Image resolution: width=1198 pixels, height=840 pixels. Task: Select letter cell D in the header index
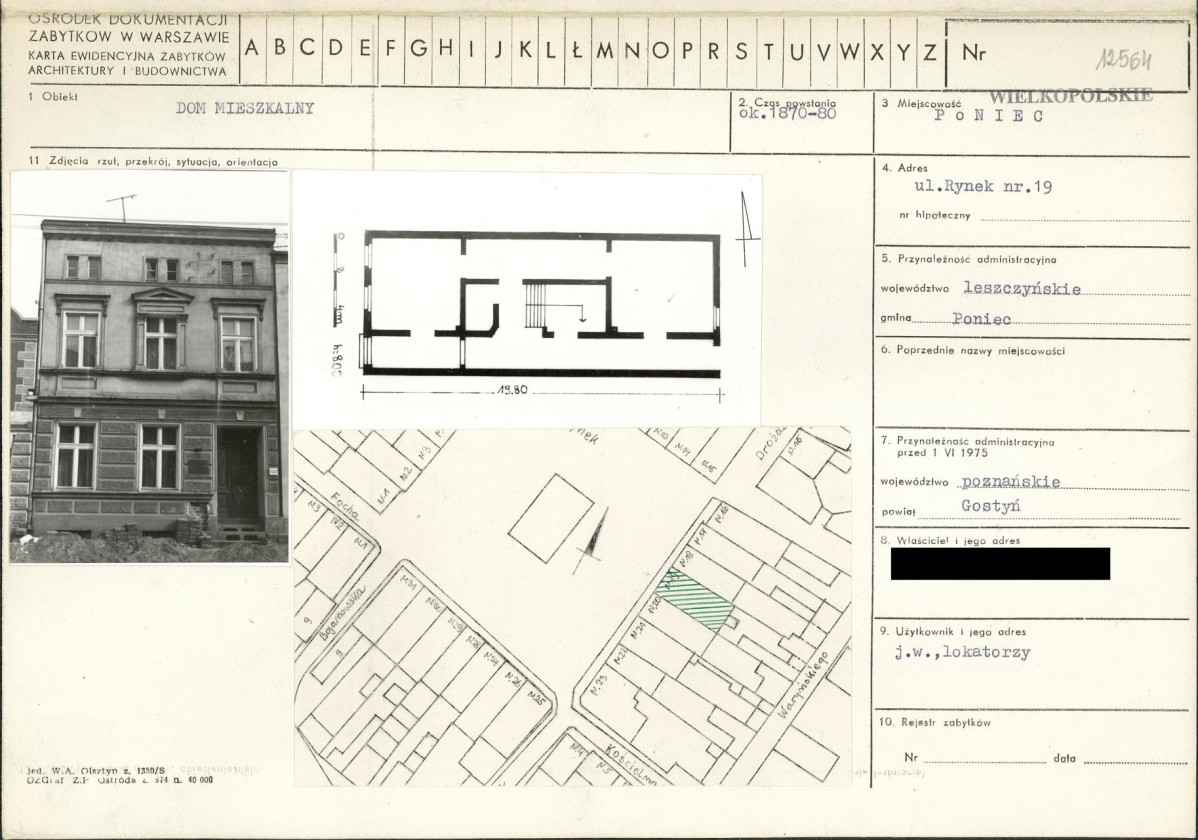coord(335,50)
